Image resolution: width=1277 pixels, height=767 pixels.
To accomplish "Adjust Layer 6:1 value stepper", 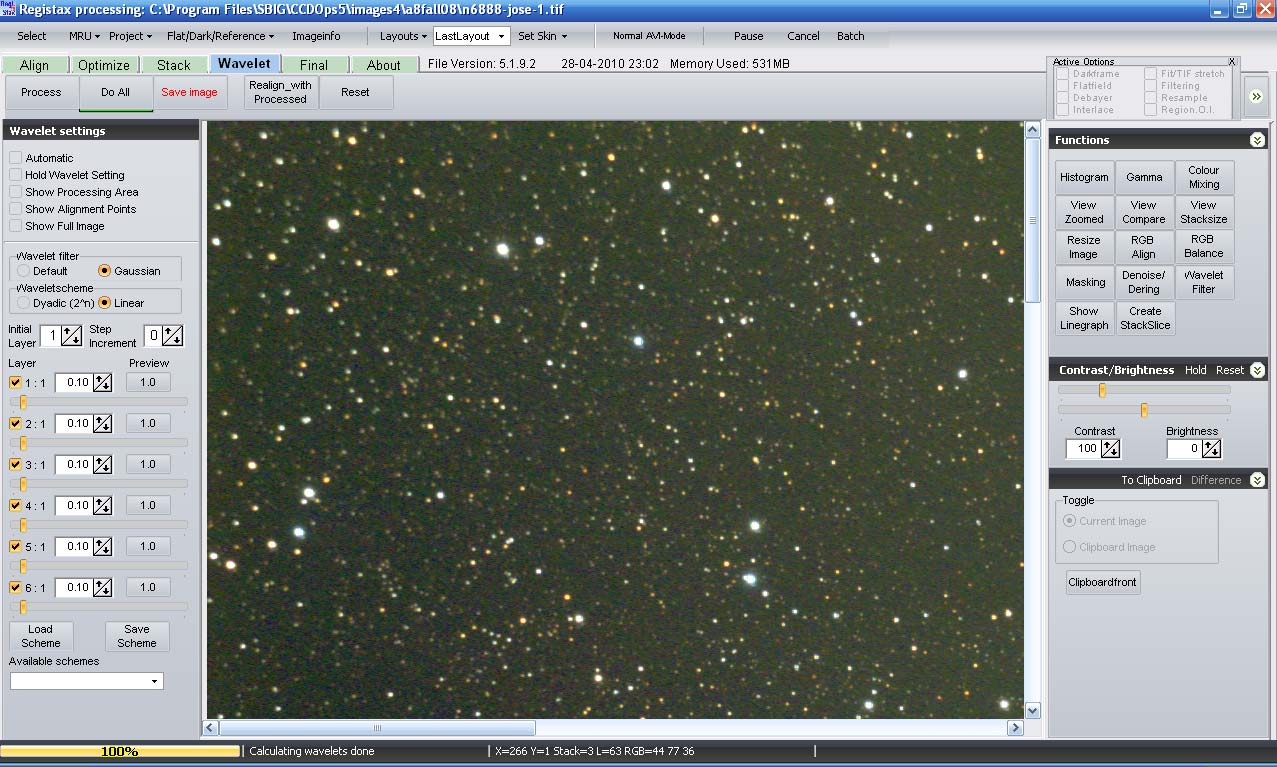I will tap(103, 587).
